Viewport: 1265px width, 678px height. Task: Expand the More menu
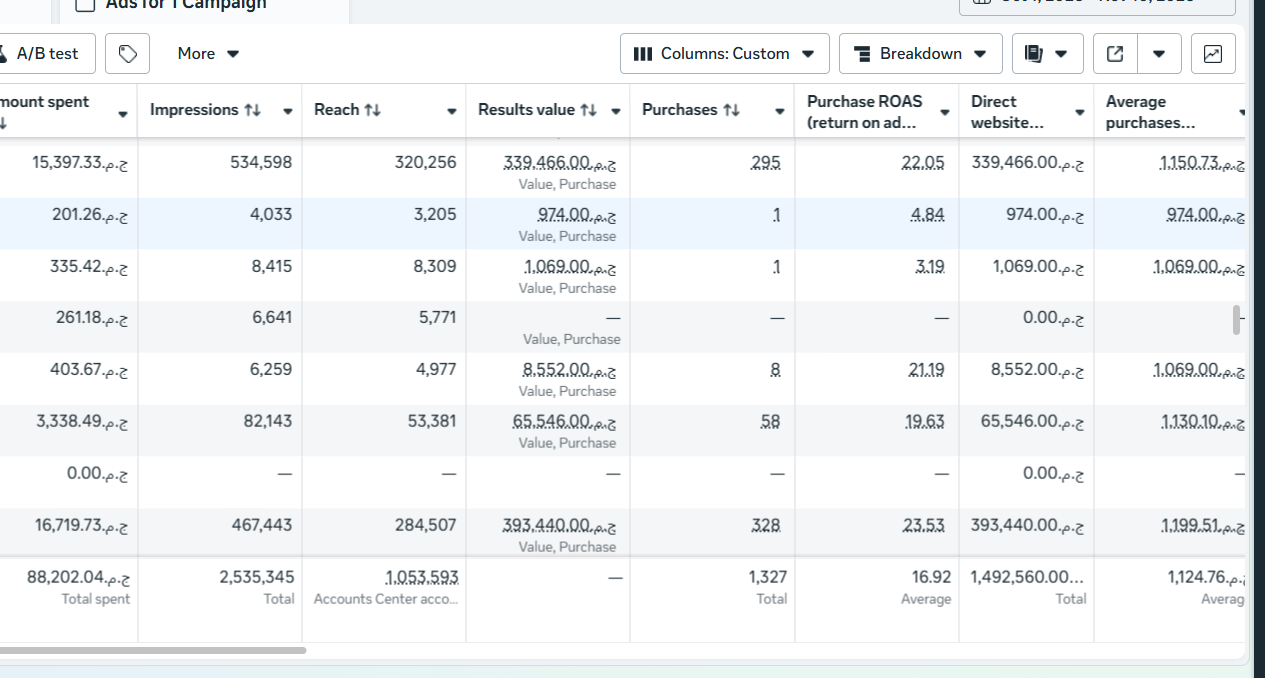pyautogui.click(x=207, y=53)
